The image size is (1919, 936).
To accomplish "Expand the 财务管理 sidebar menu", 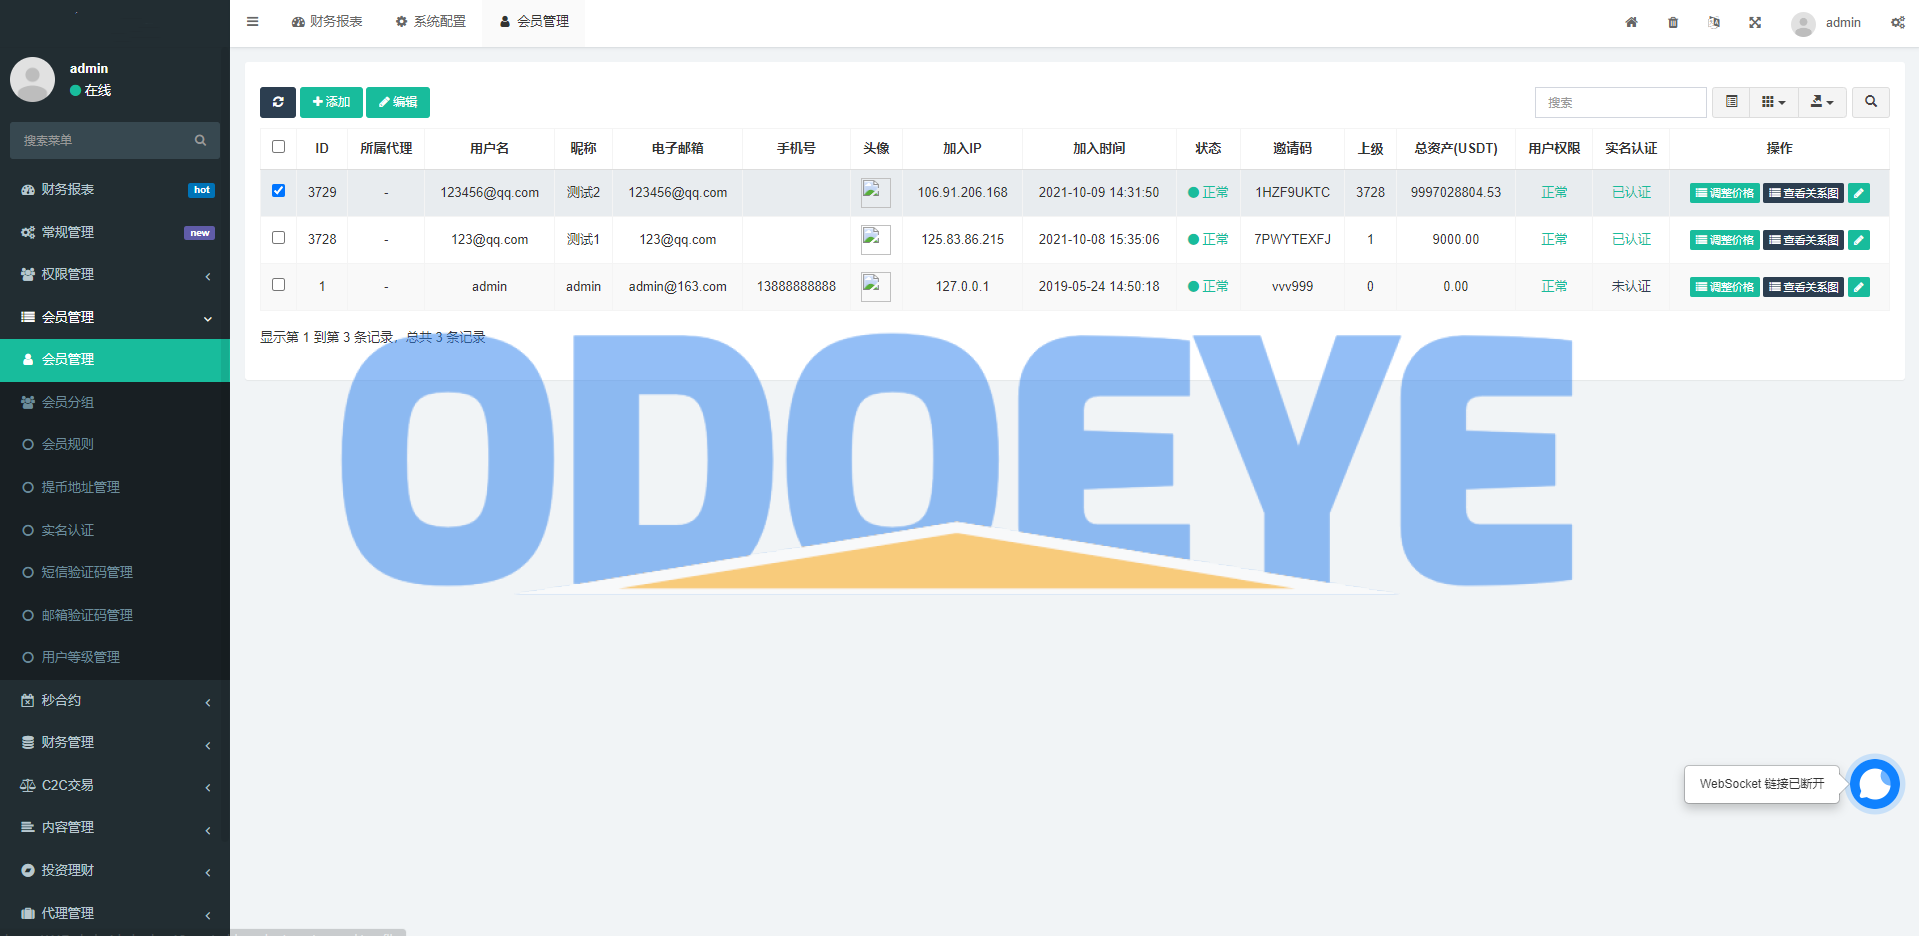I will click(x=115, y=743).
